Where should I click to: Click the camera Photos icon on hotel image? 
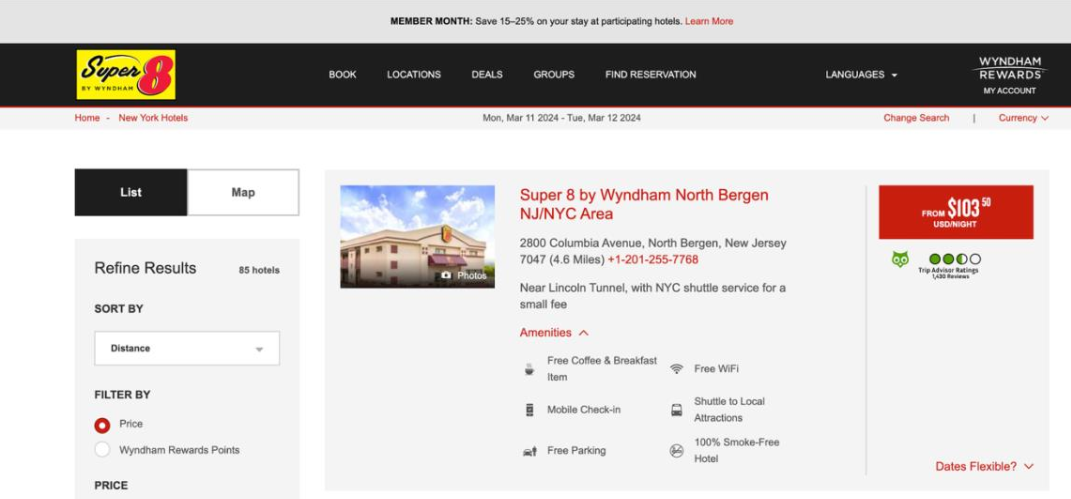click(446, 275)
